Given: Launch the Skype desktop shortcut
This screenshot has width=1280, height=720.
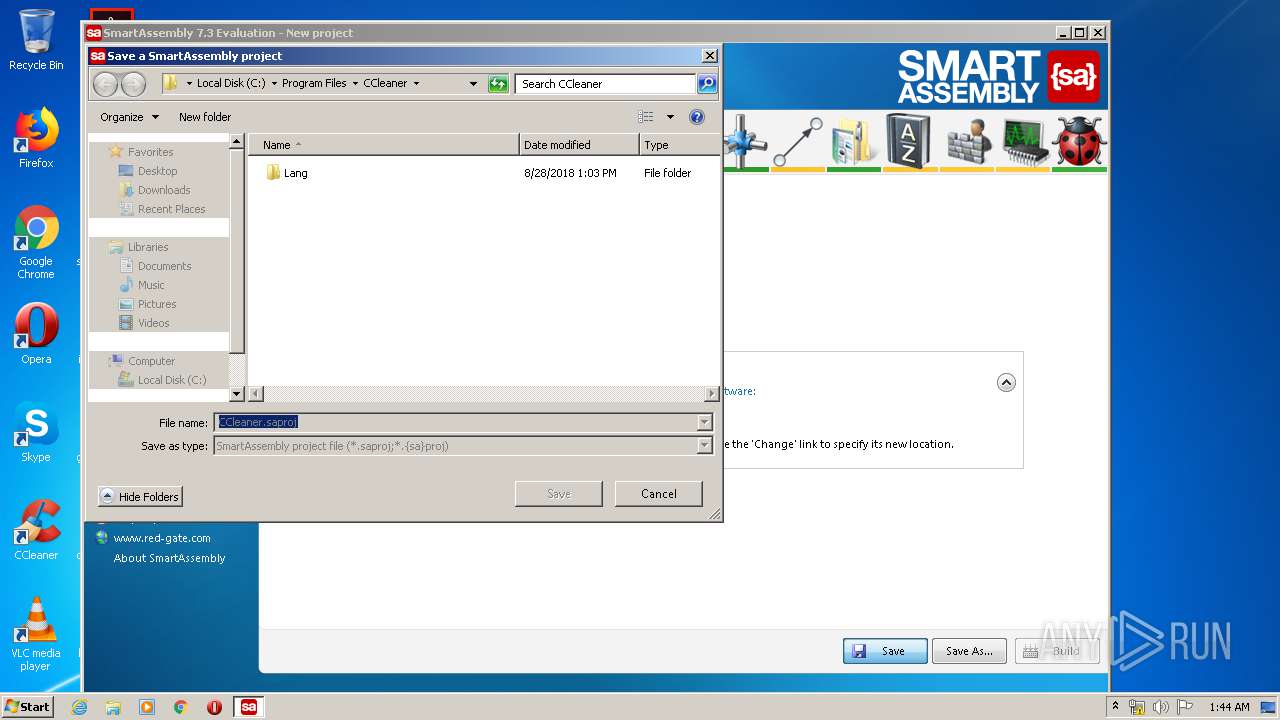Looking at the screenshot, I should (36, 432).
